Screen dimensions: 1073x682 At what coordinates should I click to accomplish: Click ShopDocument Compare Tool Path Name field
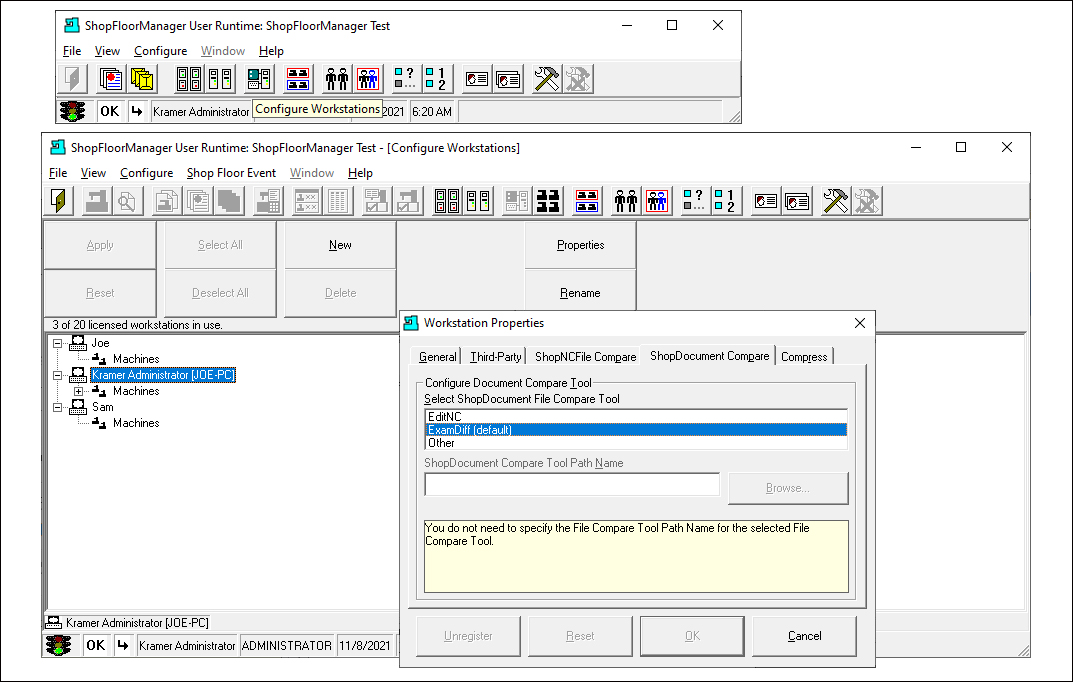pos(572,484)
